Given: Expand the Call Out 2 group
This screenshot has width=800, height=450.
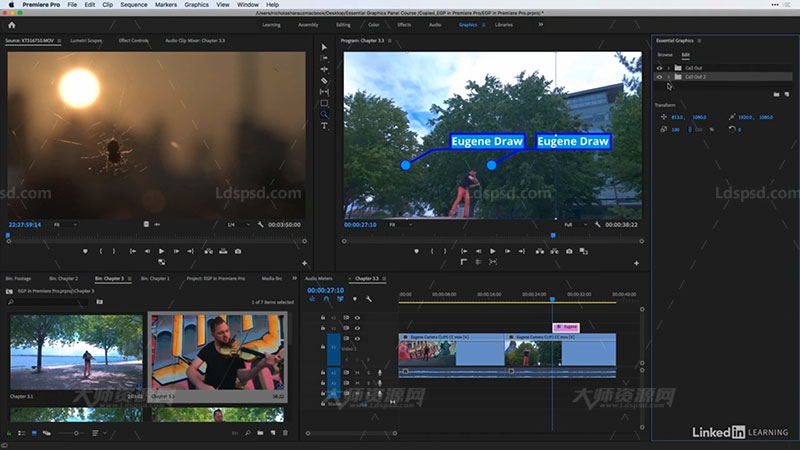Looking at the screenshot, I should pyautogui.click(x=668, y=77).
